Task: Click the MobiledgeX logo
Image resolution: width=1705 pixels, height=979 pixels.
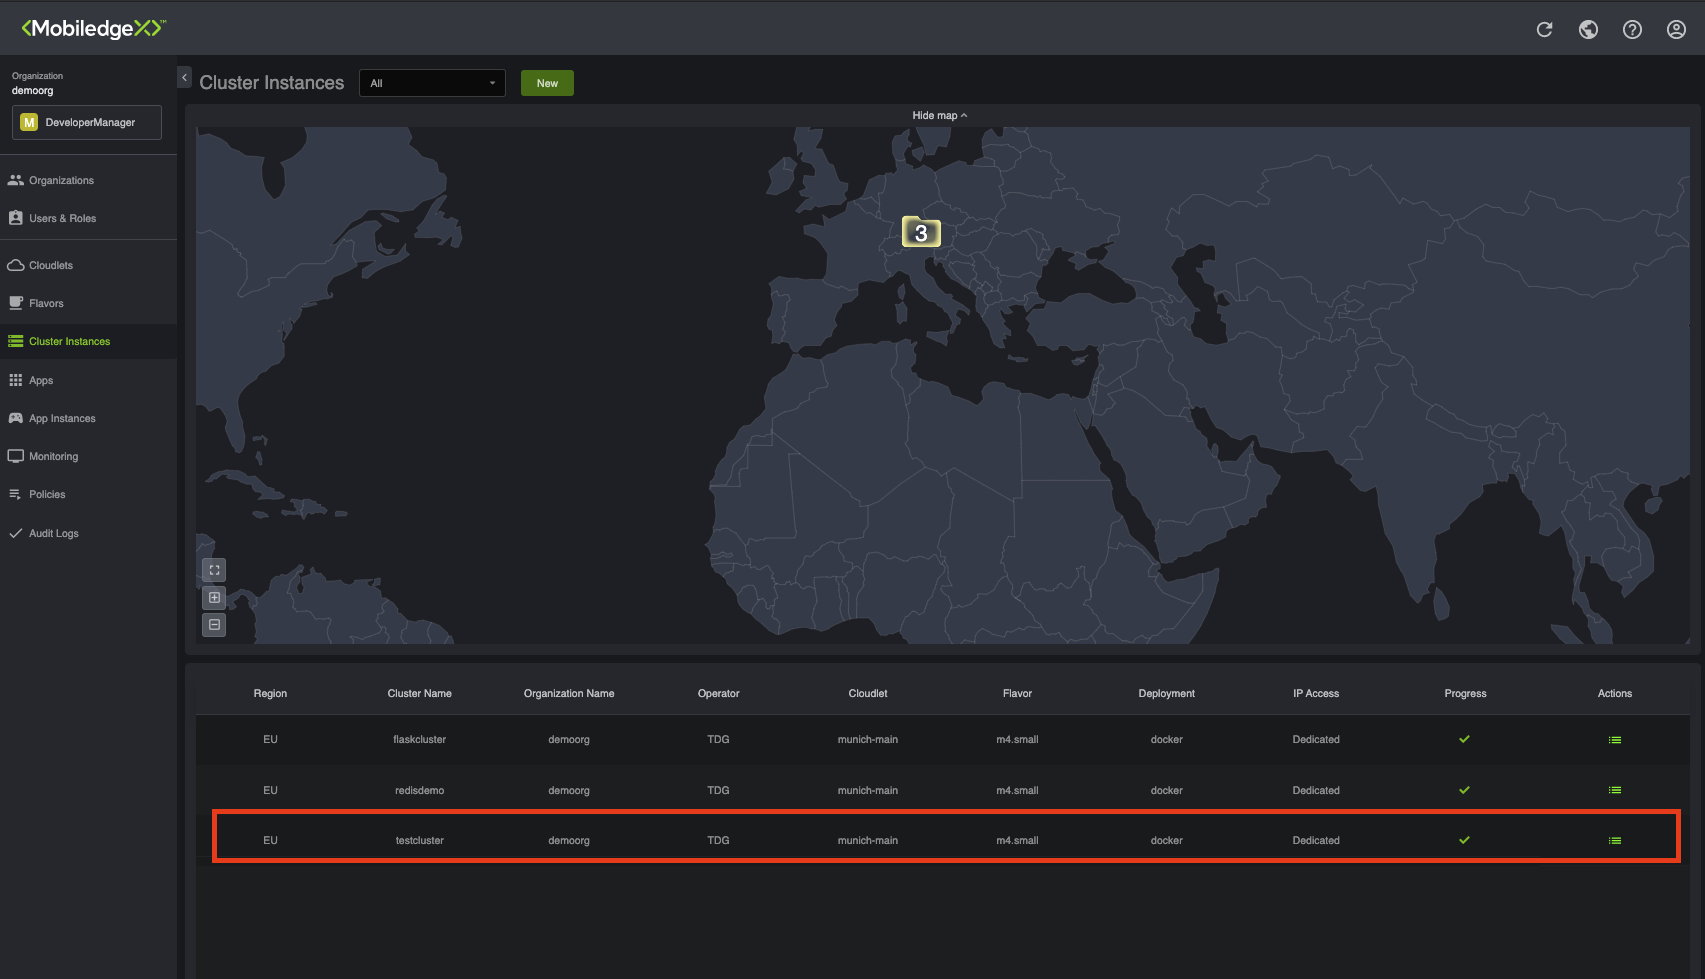Action: [93, 28]
